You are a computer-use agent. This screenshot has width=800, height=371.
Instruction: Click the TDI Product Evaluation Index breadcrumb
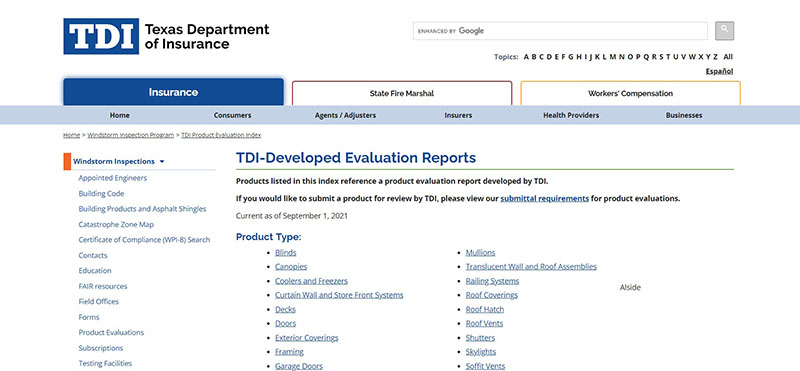coord(221,135)
